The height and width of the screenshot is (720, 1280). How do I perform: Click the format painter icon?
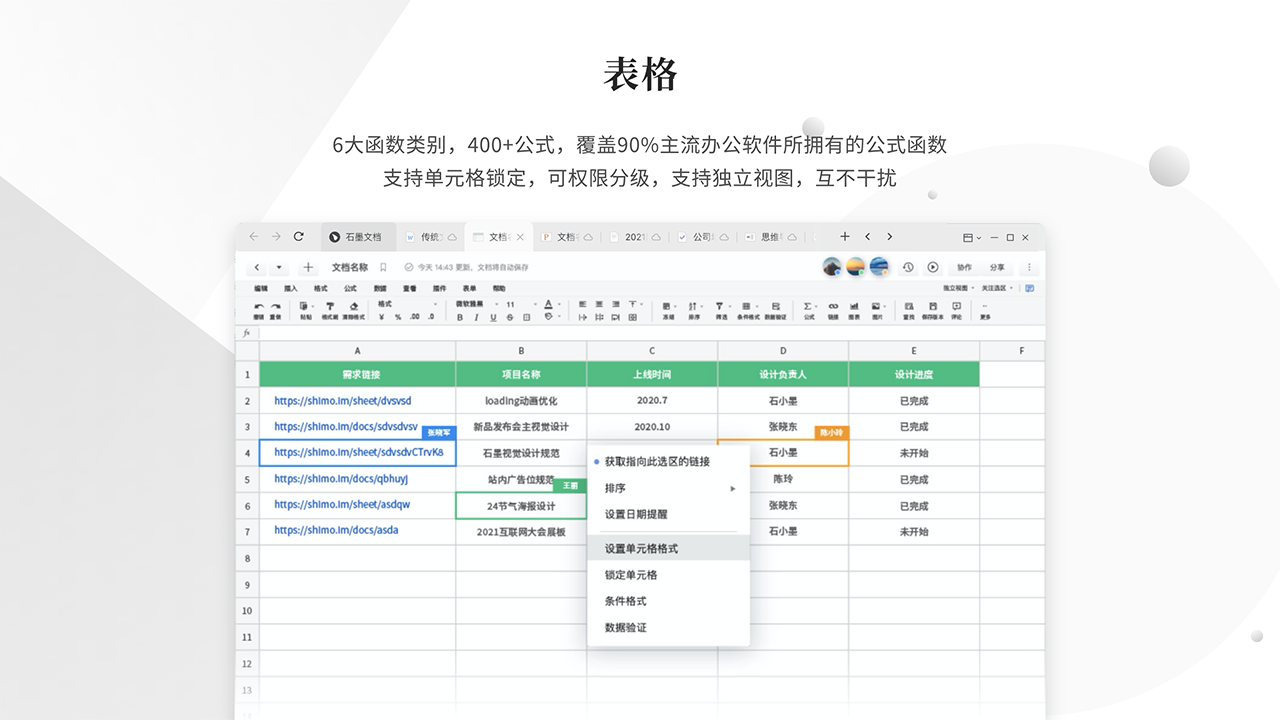click(328, 307)
